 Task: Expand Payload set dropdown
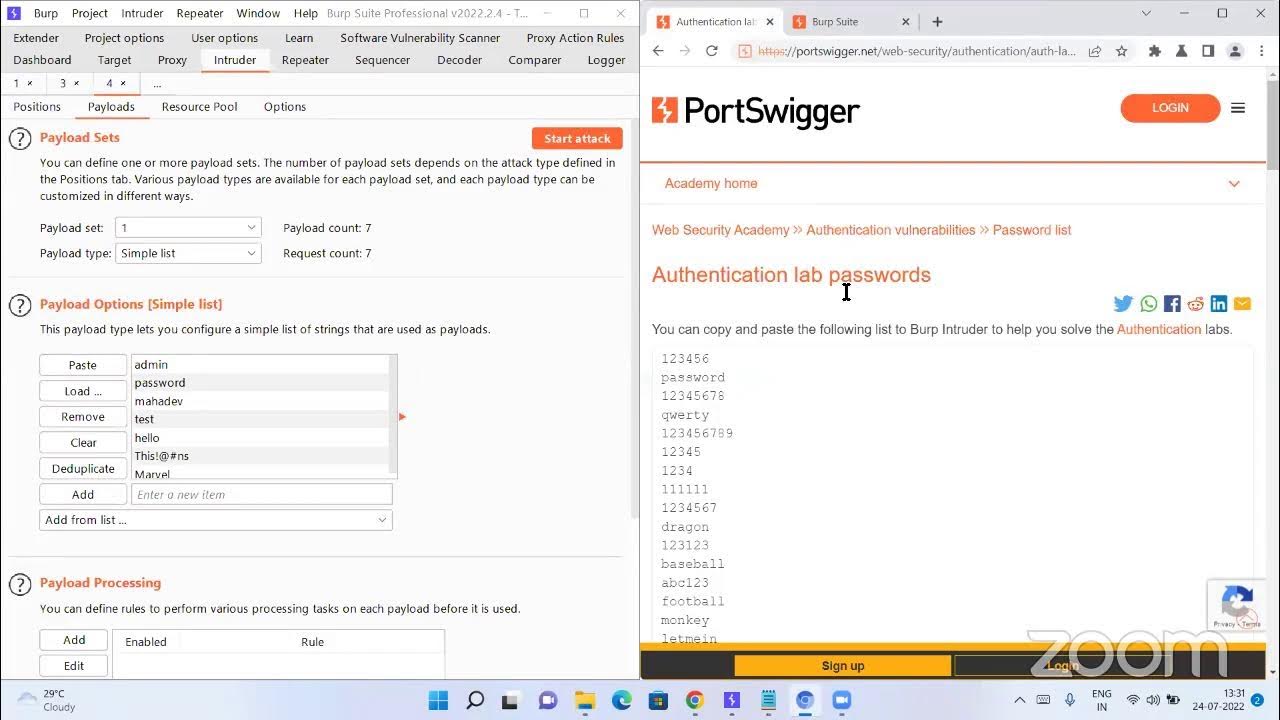click(188, 228)
